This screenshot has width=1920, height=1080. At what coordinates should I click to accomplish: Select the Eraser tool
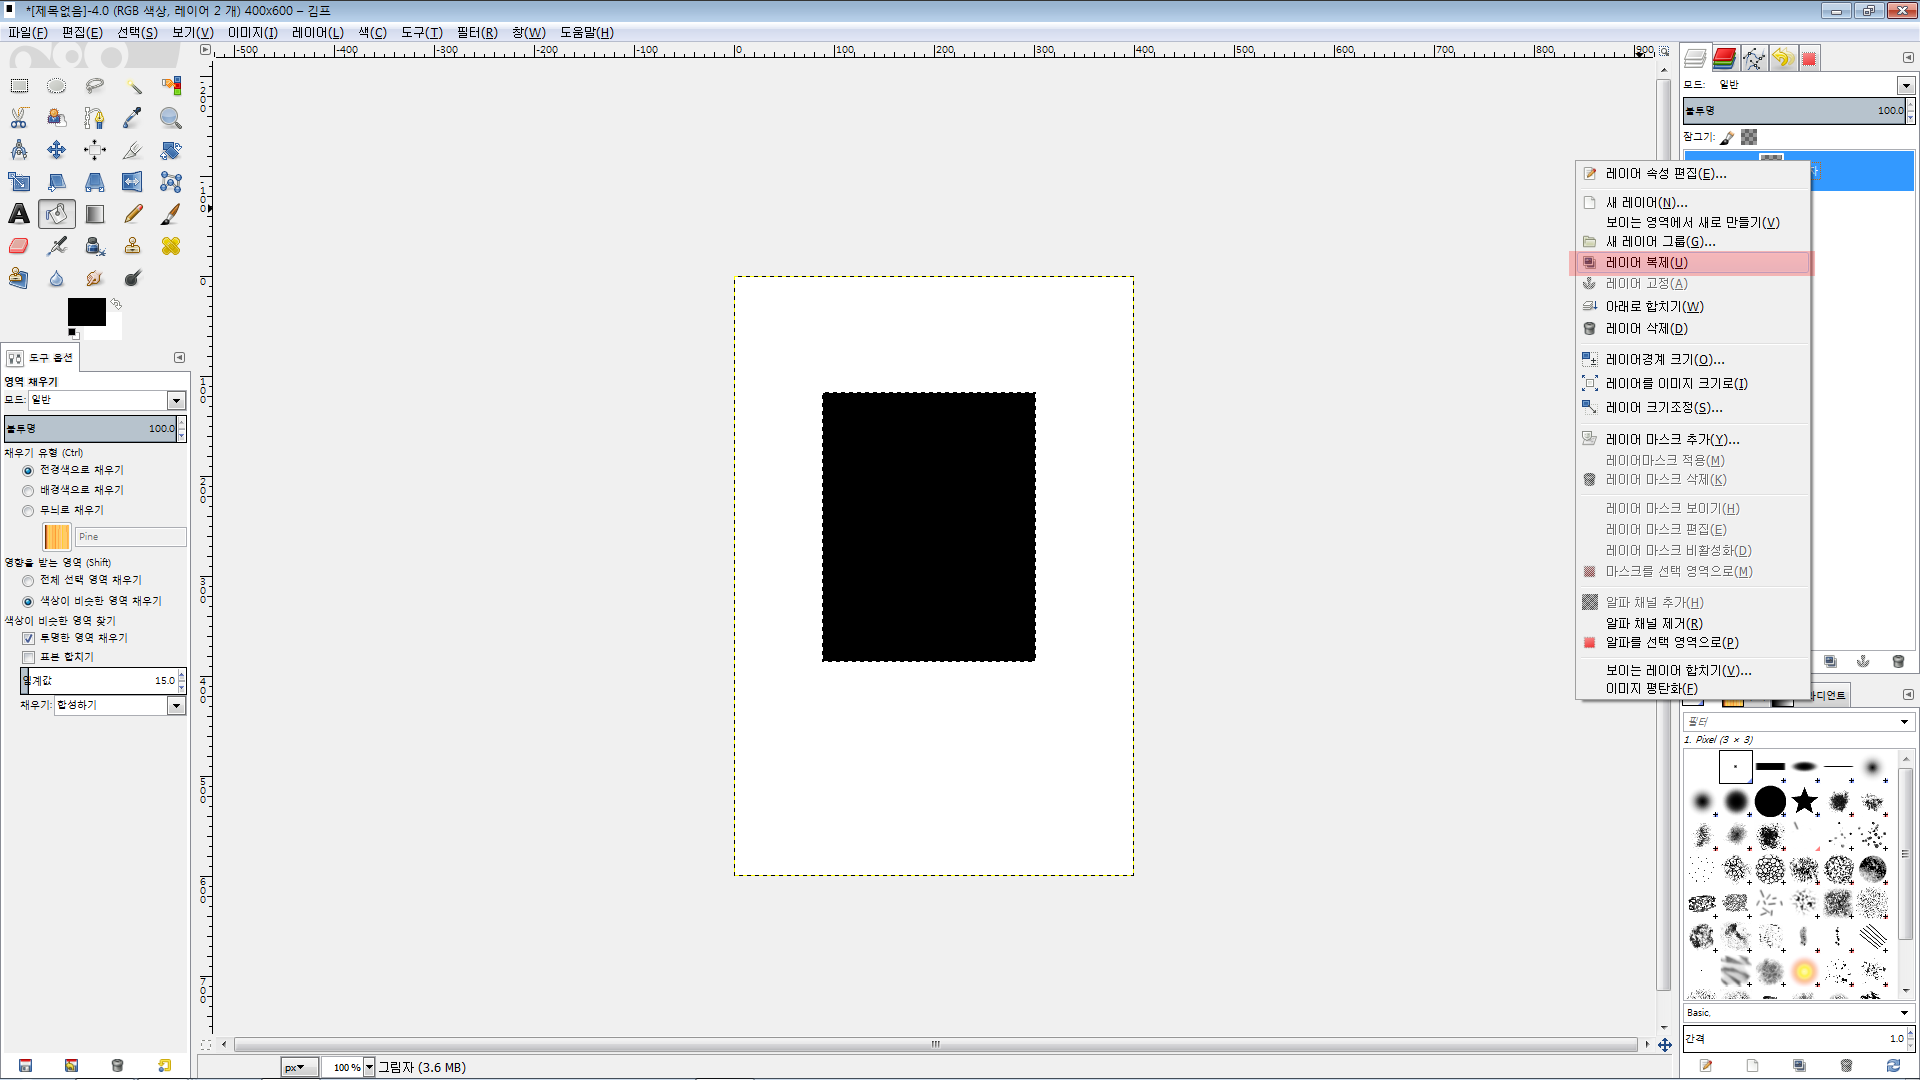coord(19,246)
